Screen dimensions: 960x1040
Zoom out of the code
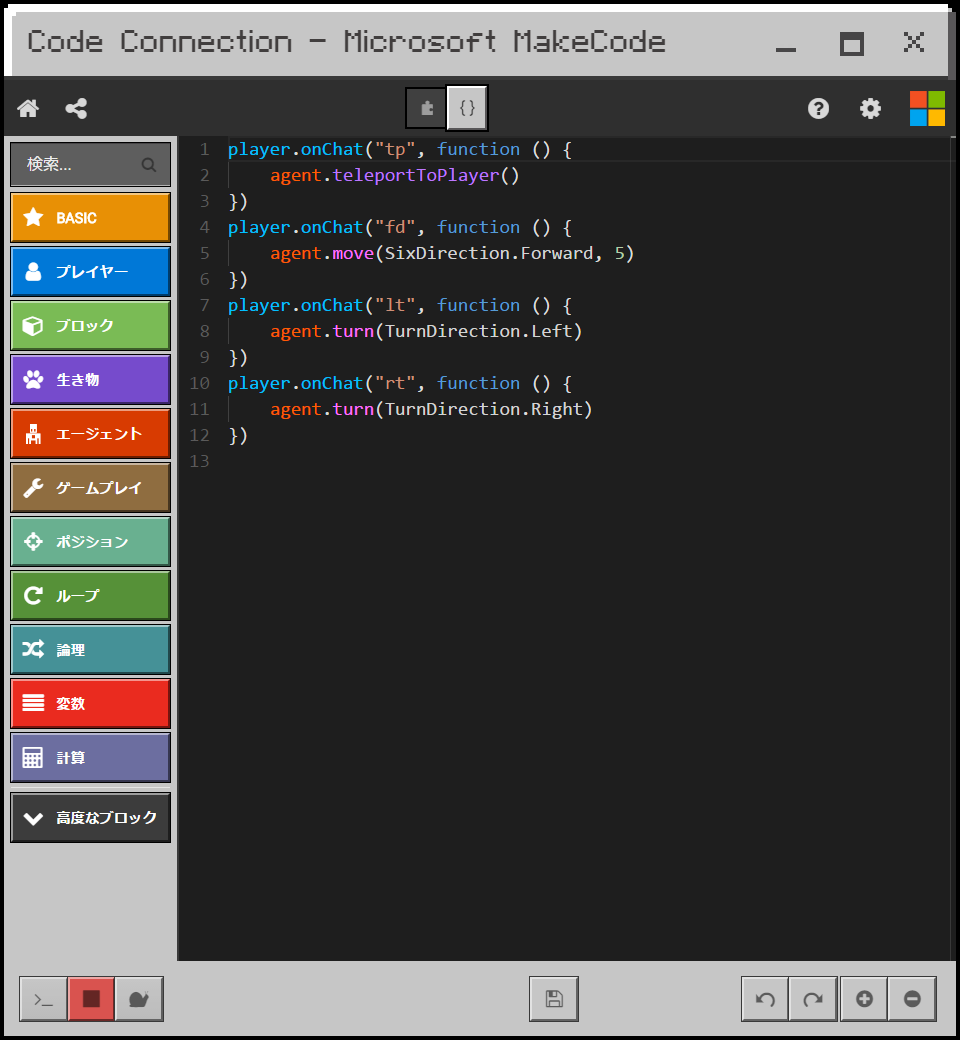(x=911, y=998)
